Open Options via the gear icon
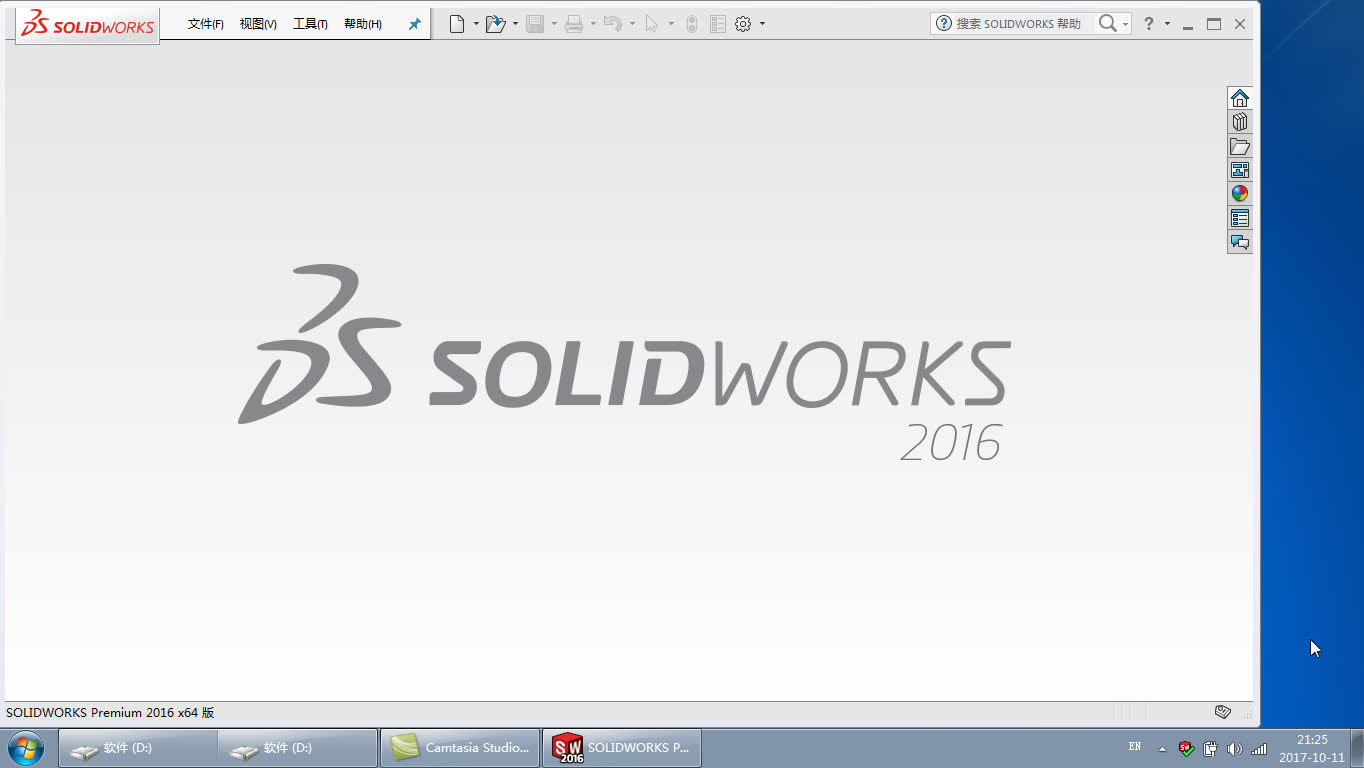Viewport: 1364px width, 768px height. [x=743, y=24]
